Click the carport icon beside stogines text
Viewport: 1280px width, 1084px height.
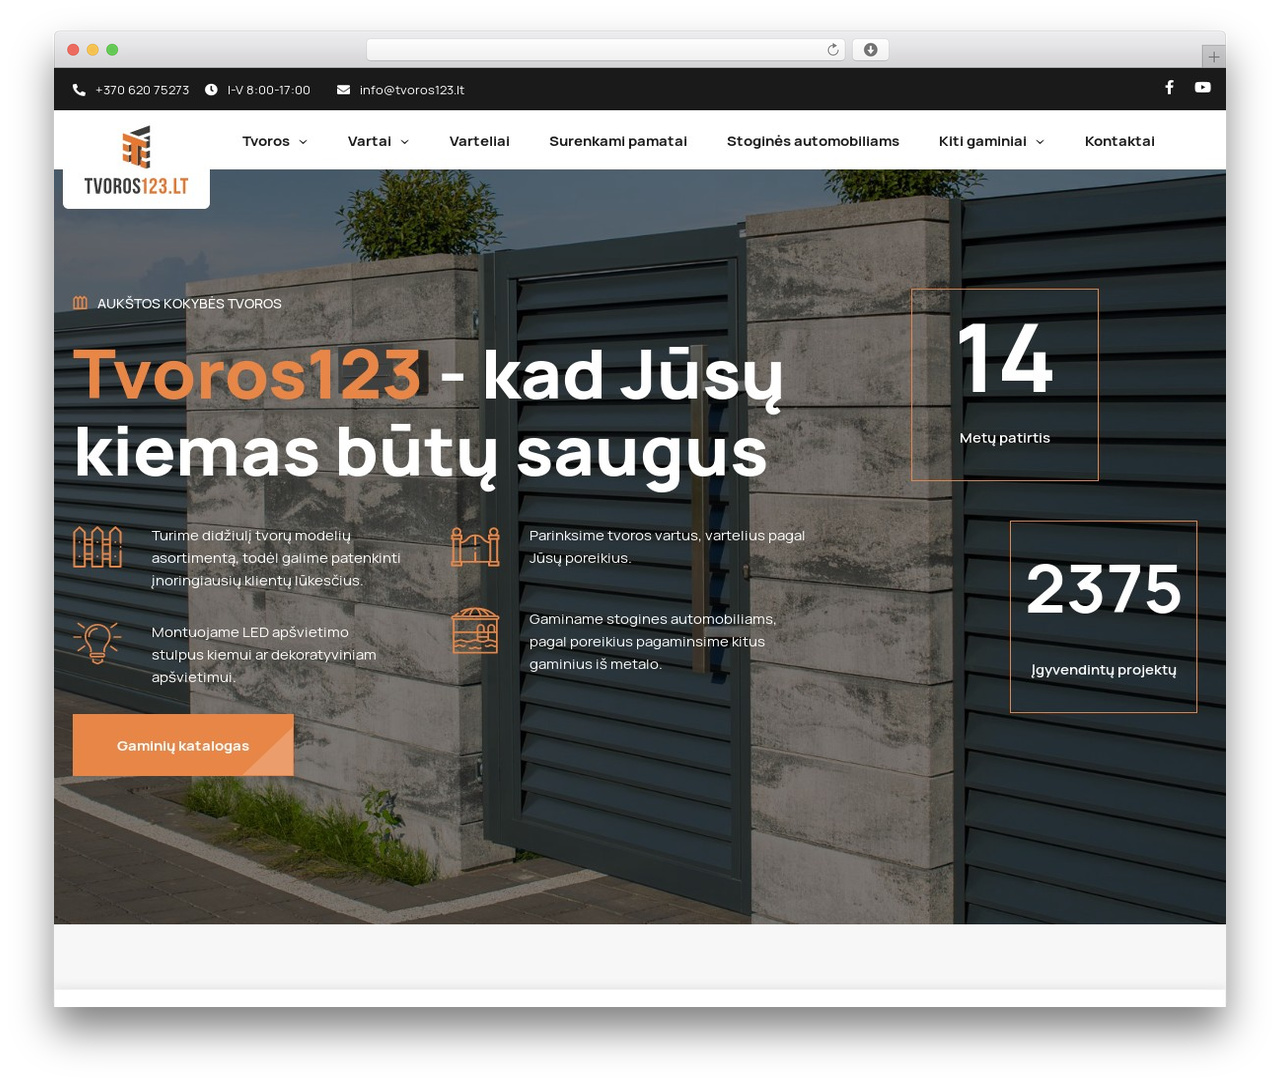(x=475, y=631)
